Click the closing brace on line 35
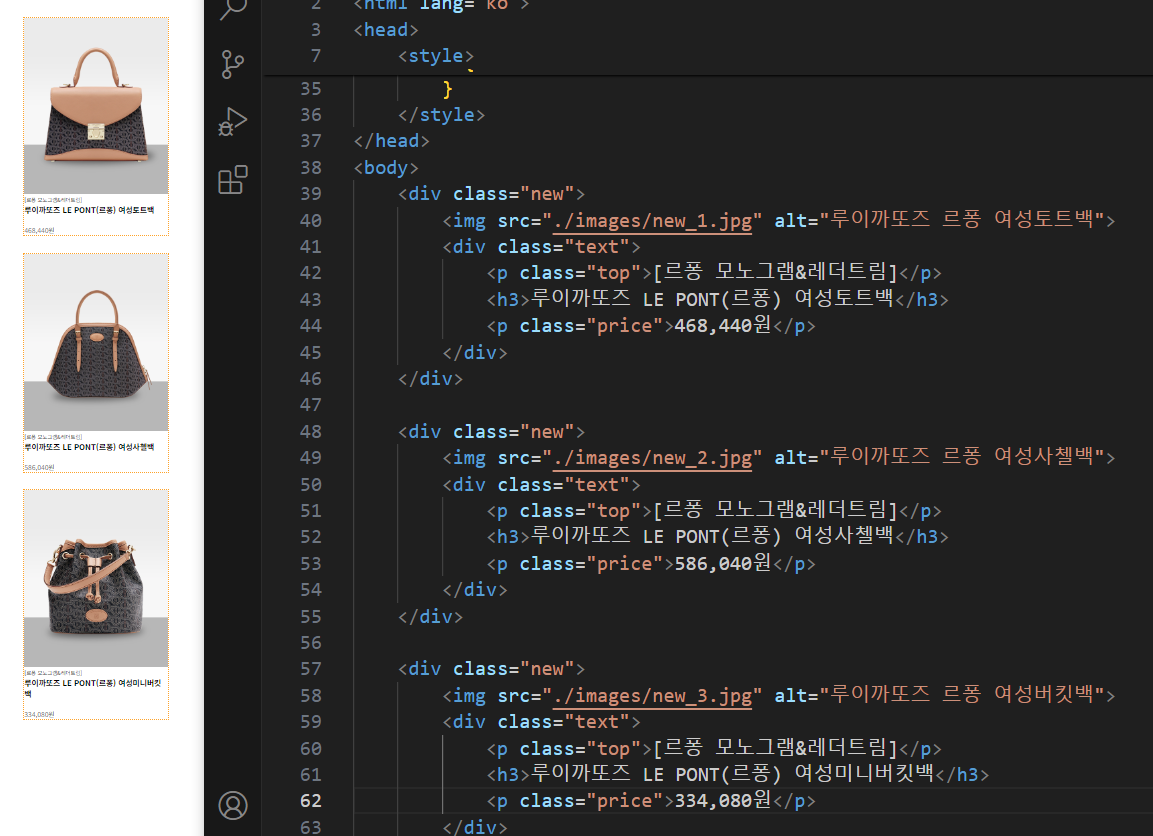 click(x=448, y=89)
